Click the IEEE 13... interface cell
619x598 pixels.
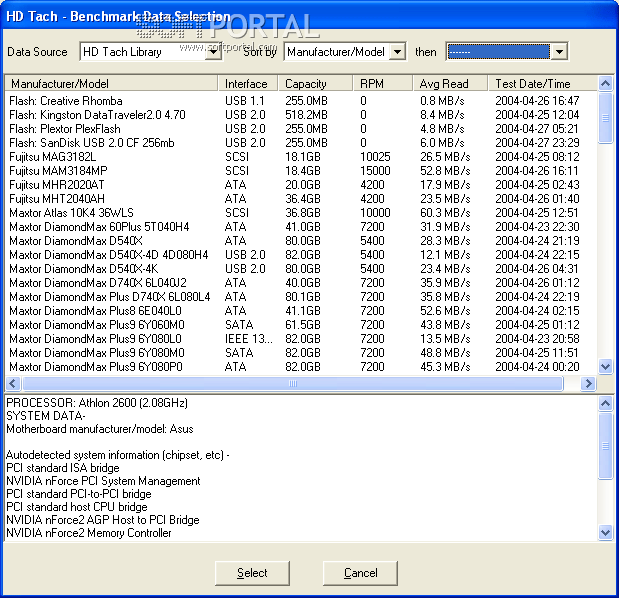click(248, 339)
